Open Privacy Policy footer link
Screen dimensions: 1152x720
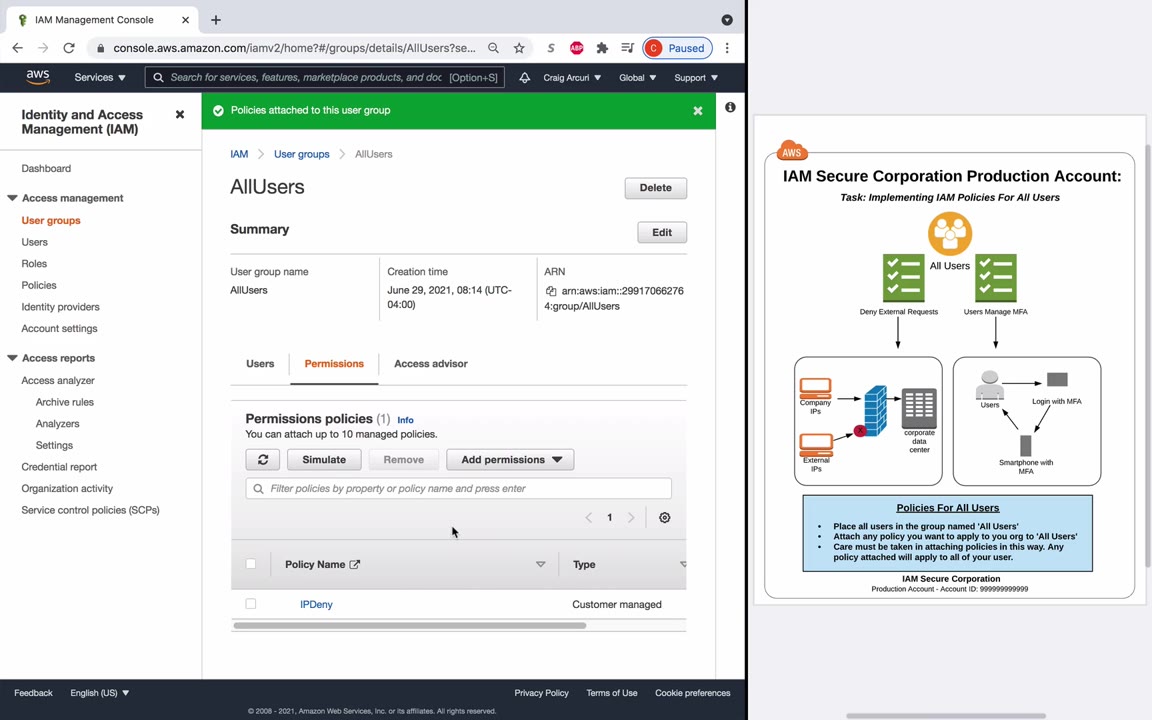tap(541, 693)
